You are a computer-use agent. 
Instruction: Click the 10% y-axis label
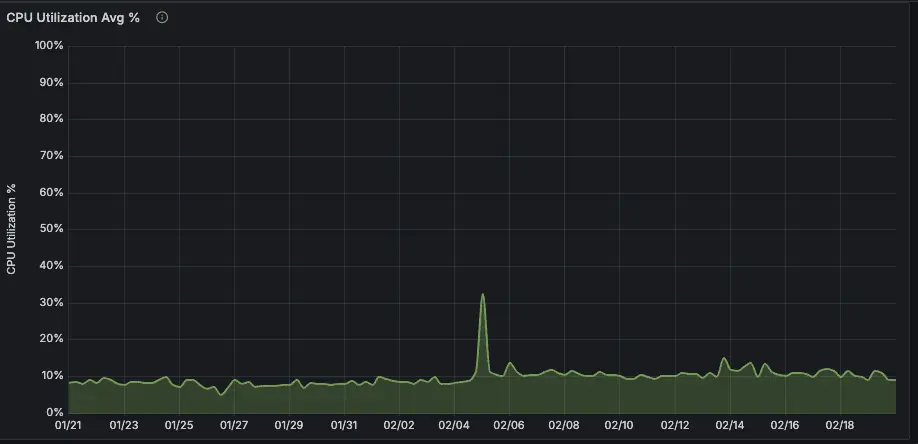pyautogui.click(x=52, y=376)
